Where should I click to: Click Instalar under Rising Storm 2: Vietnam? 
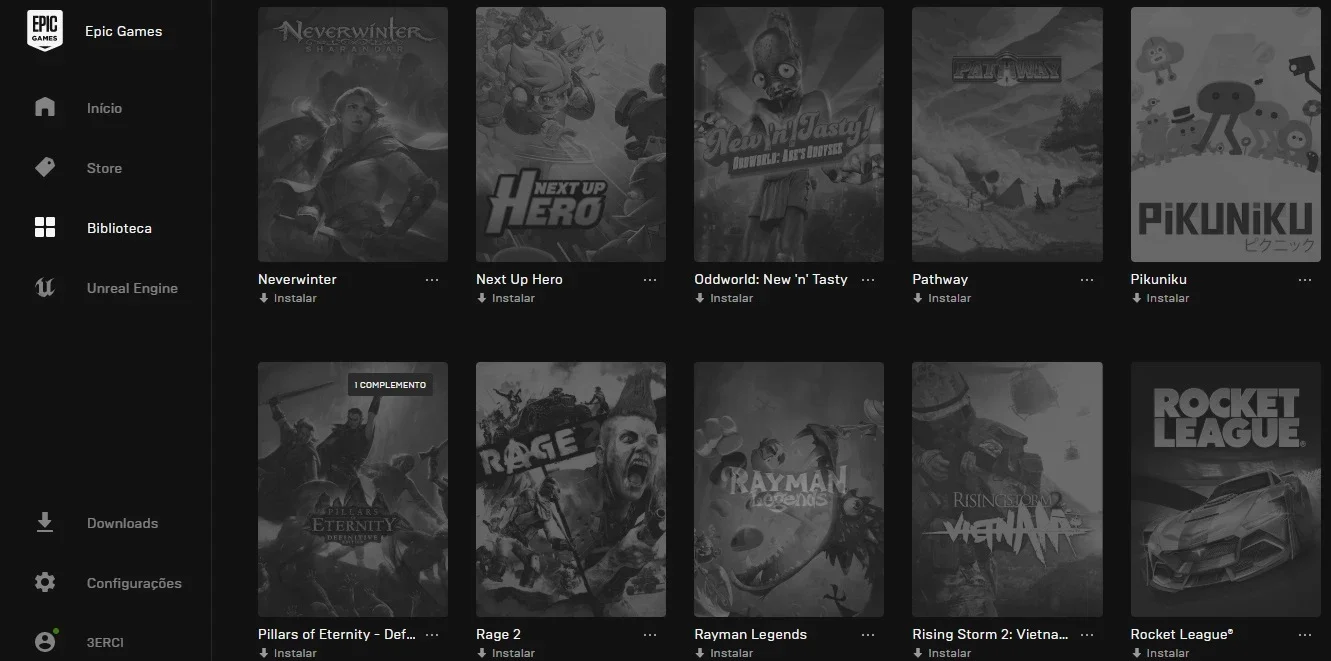coord(942,653)
